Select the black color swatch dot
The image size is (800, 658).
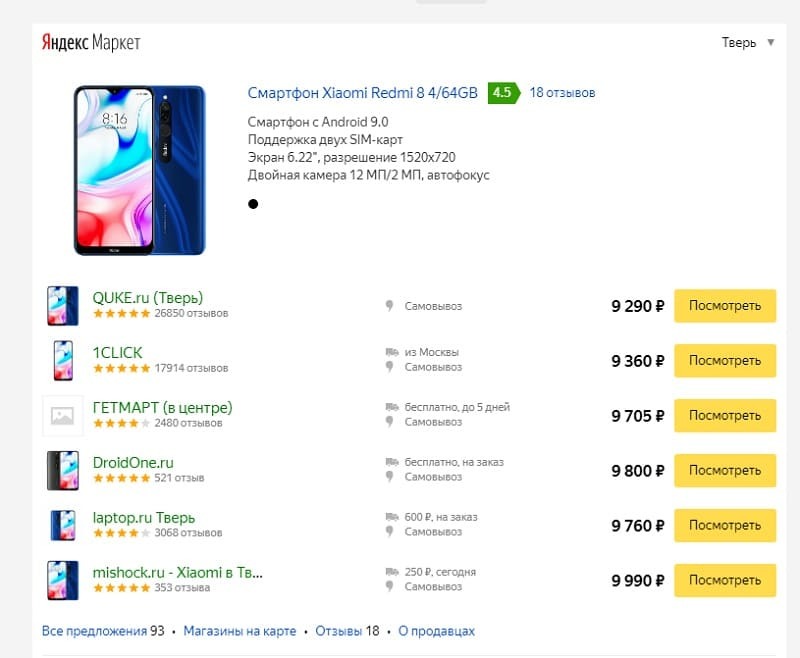click(x=253, y=204)
